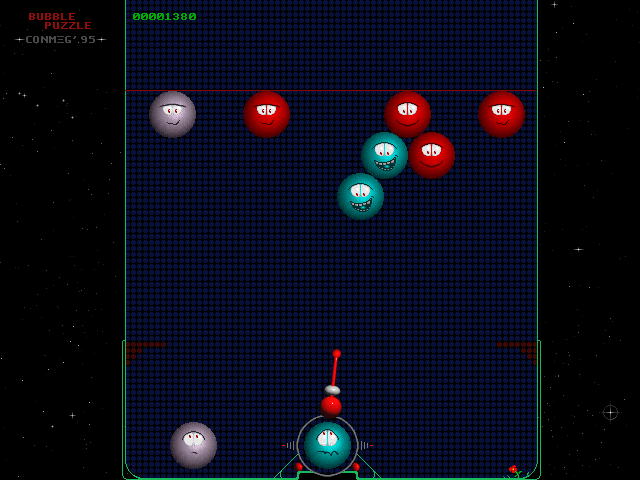The image size is (640, 480).
Task: Click the red top-row bubble above the cyan bubble
Action: tap(408, 114)
